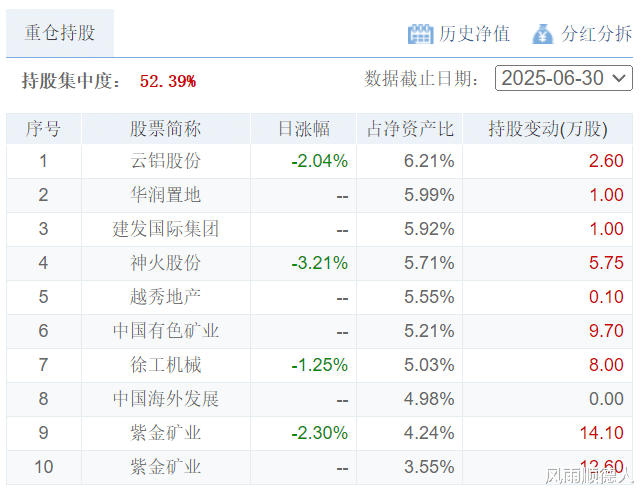Viewport: 644px width, 497px height.
Task: Click the 9.70 holding change value
Action: [606, 331]
